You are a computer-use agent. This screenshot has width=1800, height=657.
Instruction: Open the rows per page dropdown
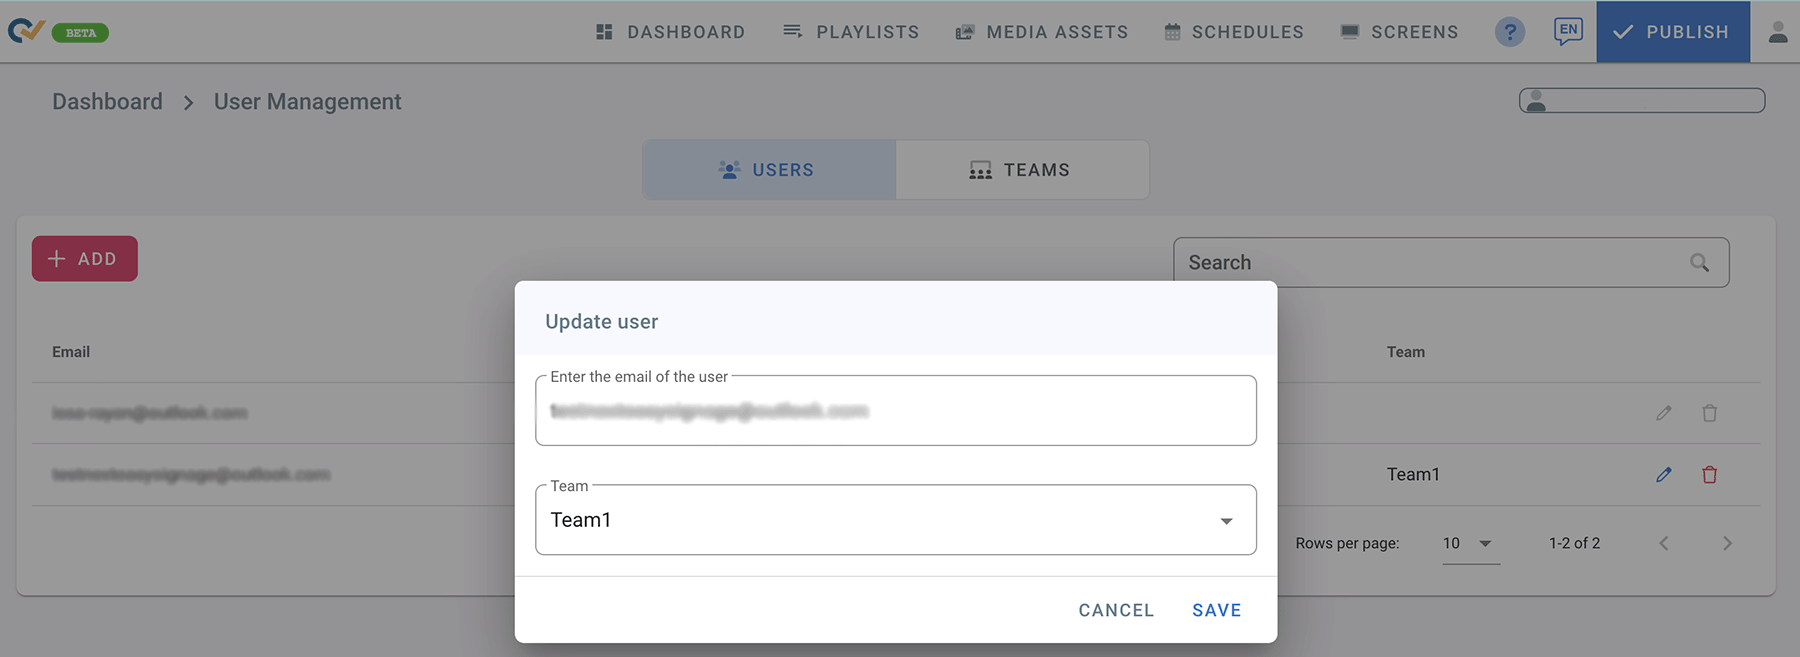coord(1469,544)
